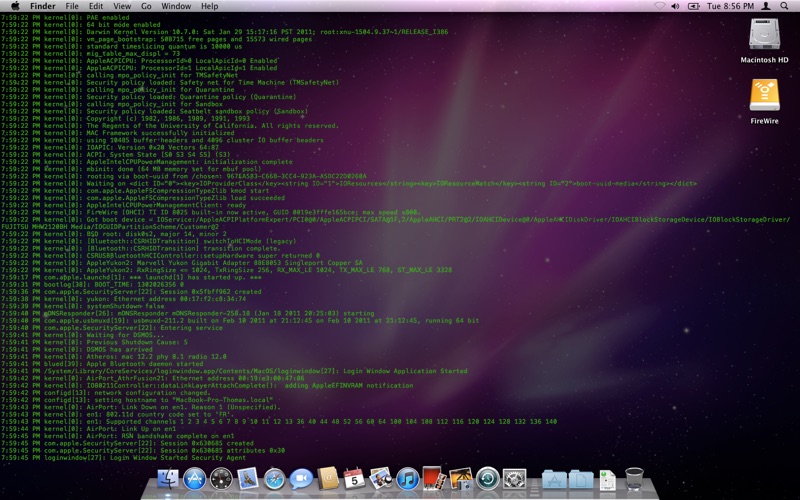Open iCal calendar icon

(x=354, y=480)
